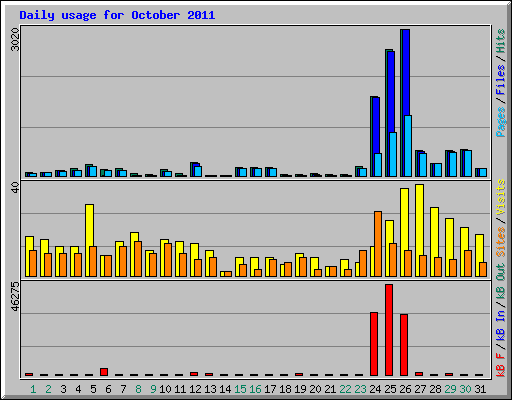Image resolution: width=512 pixels, height=400 pixels.
Task: Click day 23 on the x-axis
Action: [360, 389]
